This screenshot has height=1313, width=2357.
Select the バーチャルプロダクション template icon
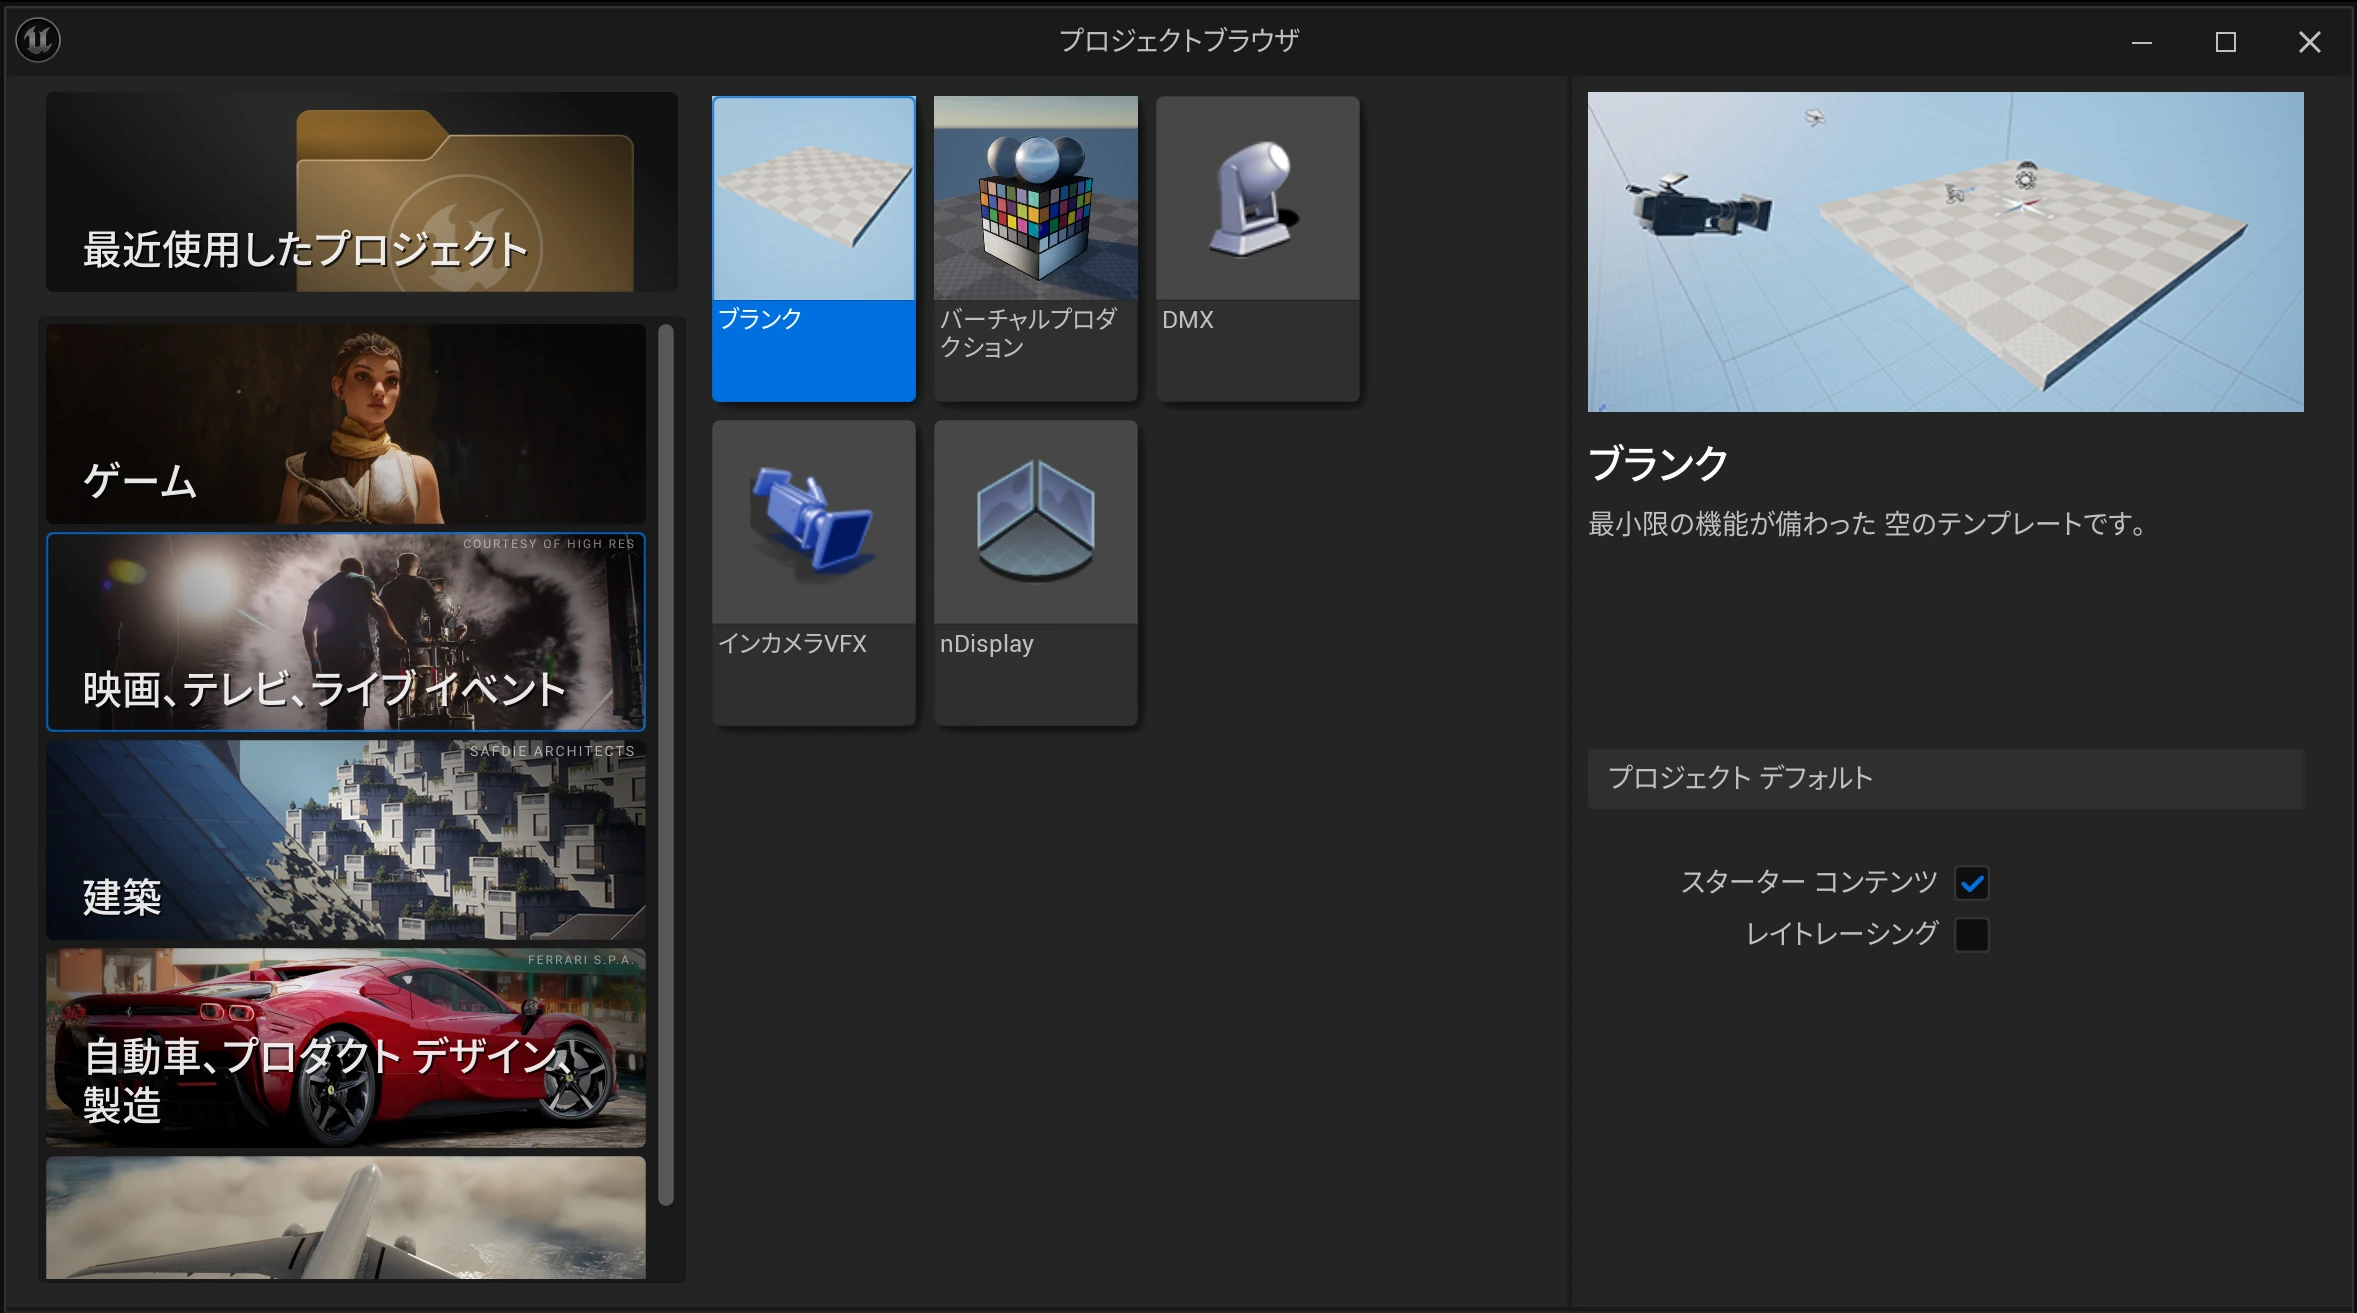click(x=1035, y=199)
